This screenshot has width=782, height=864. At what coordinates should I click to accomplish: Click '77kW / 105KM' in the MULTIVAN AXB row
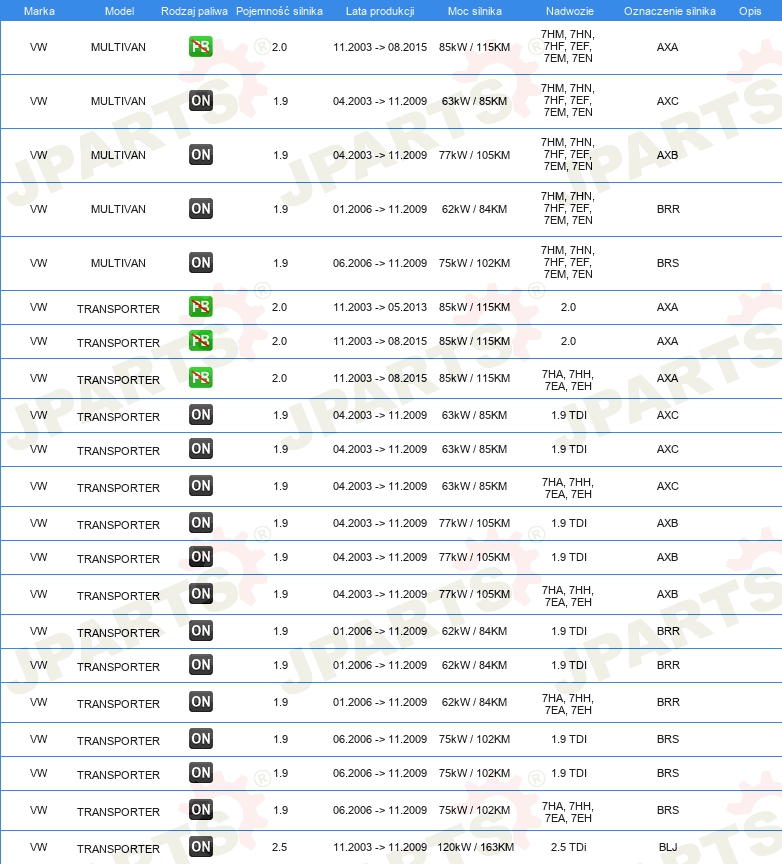click(x=474, y=155)
